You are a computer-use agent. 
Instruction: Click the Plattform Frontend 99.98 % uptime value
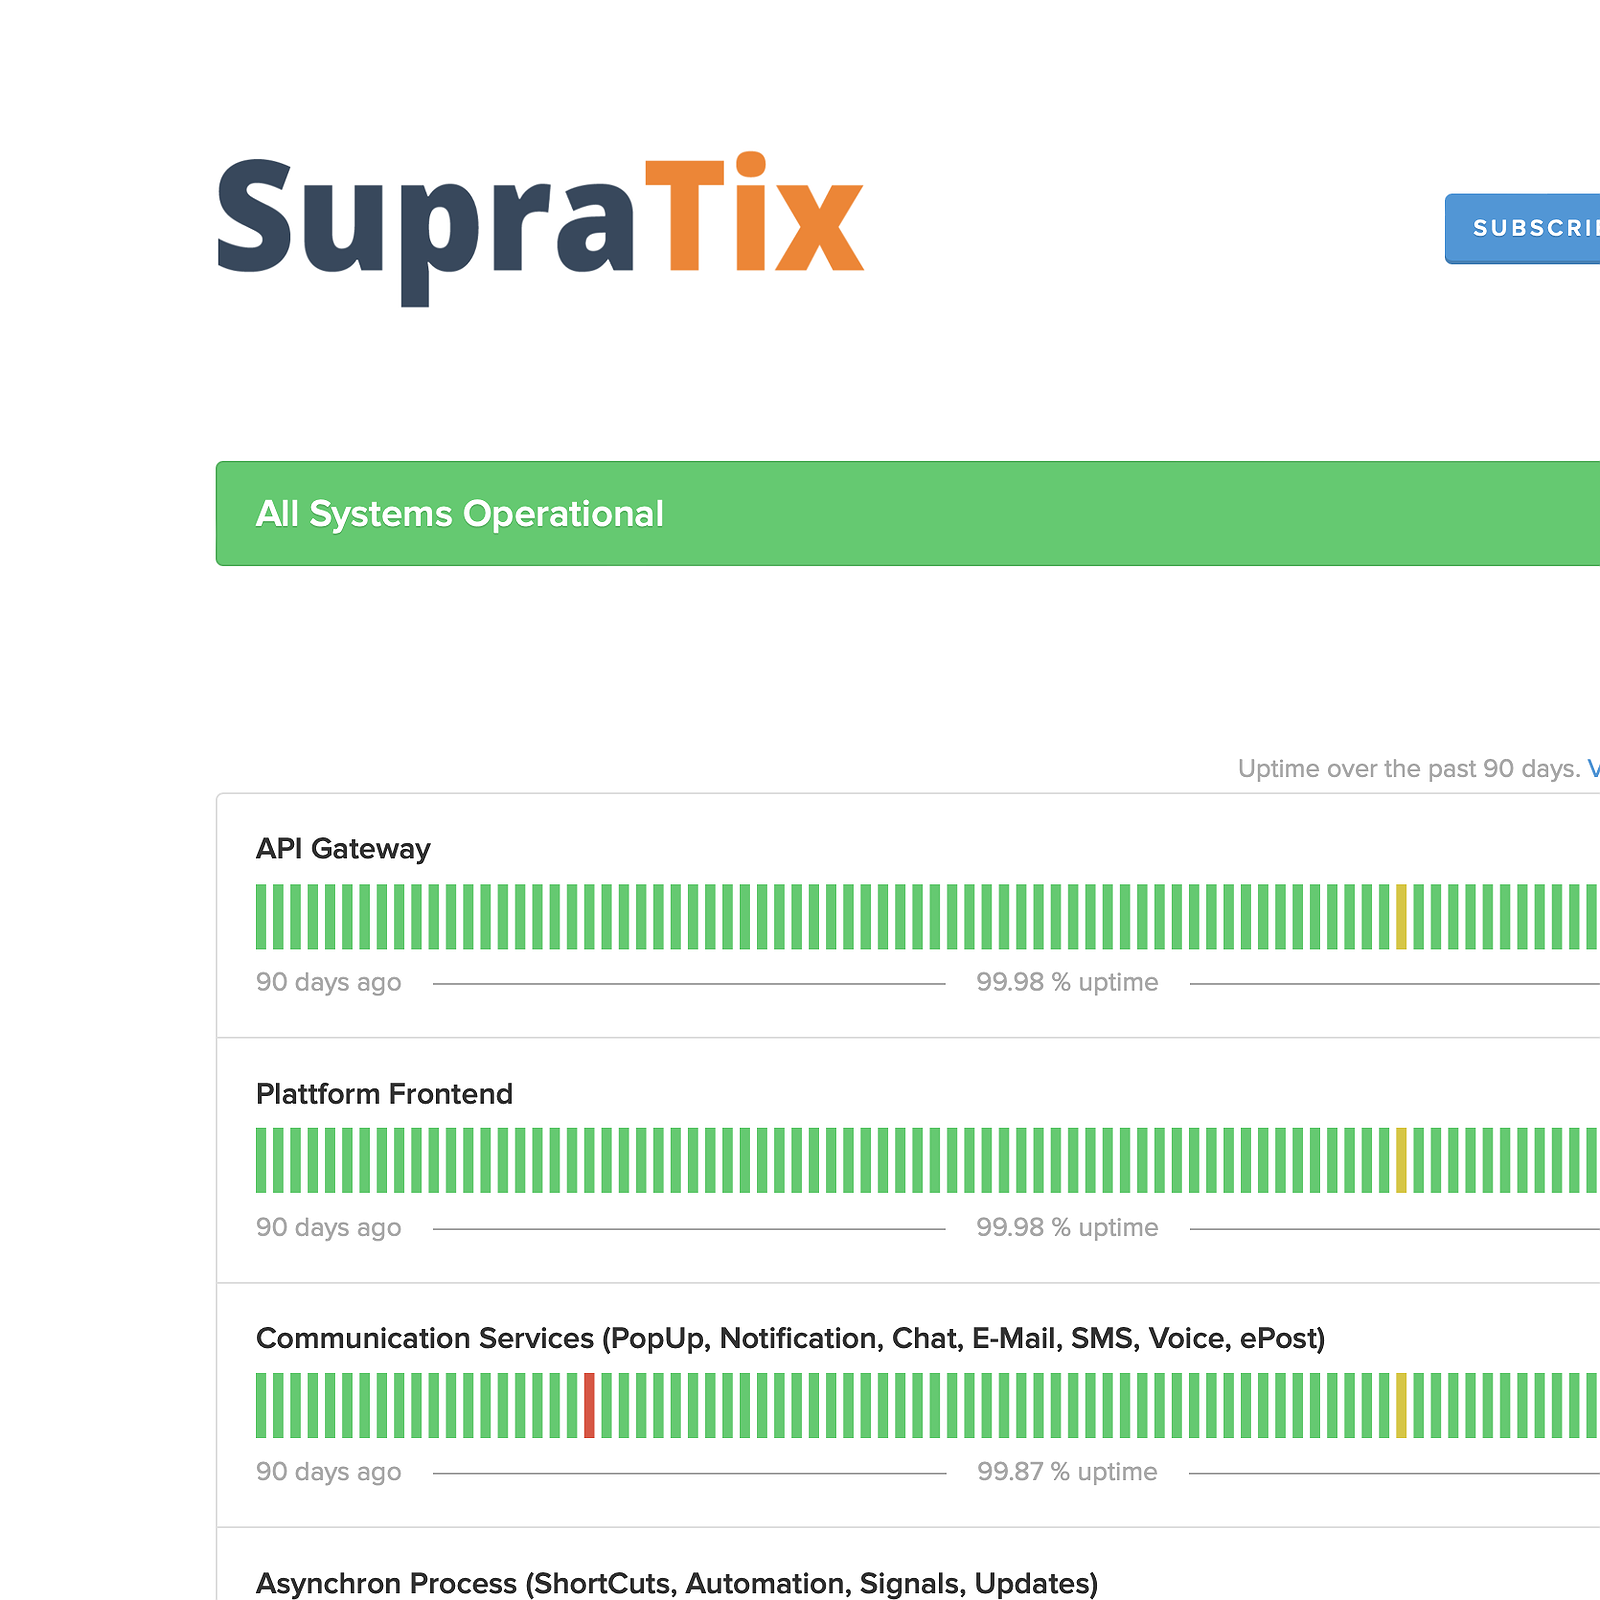coord(1067,1228)
